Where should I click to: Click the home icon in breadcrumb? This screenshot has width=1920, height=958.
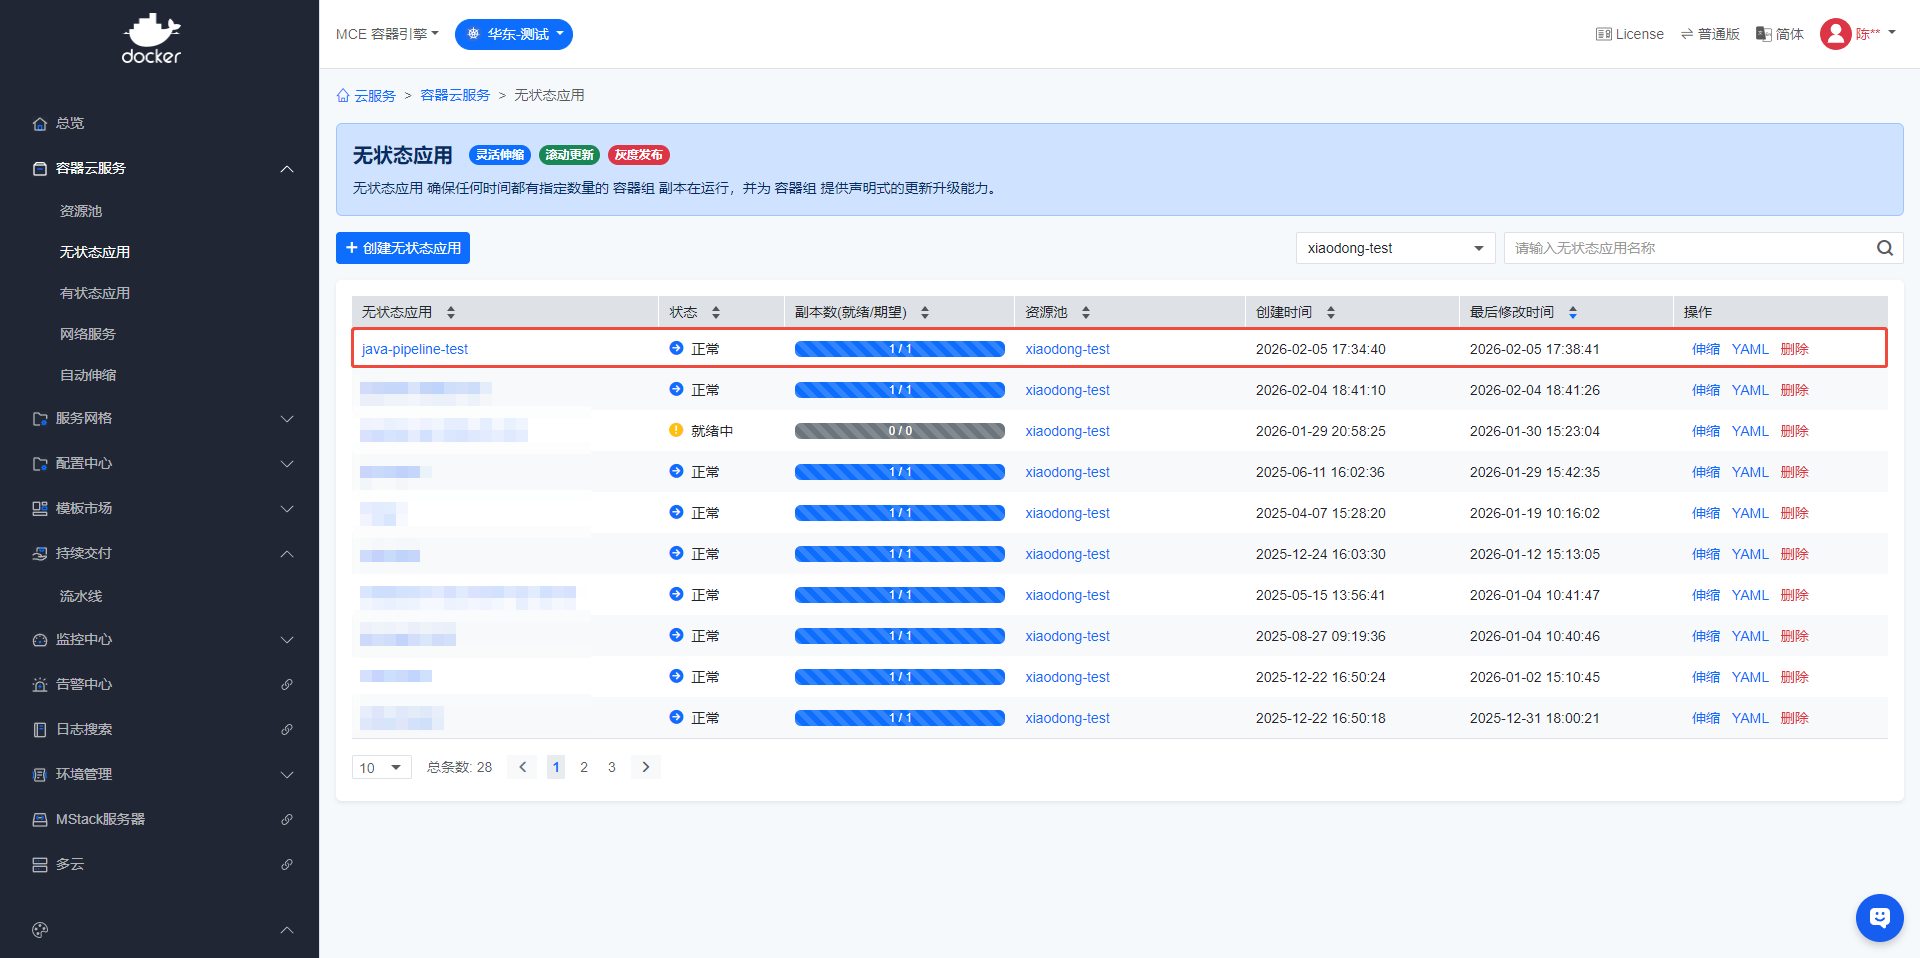(x=343, y=96)
